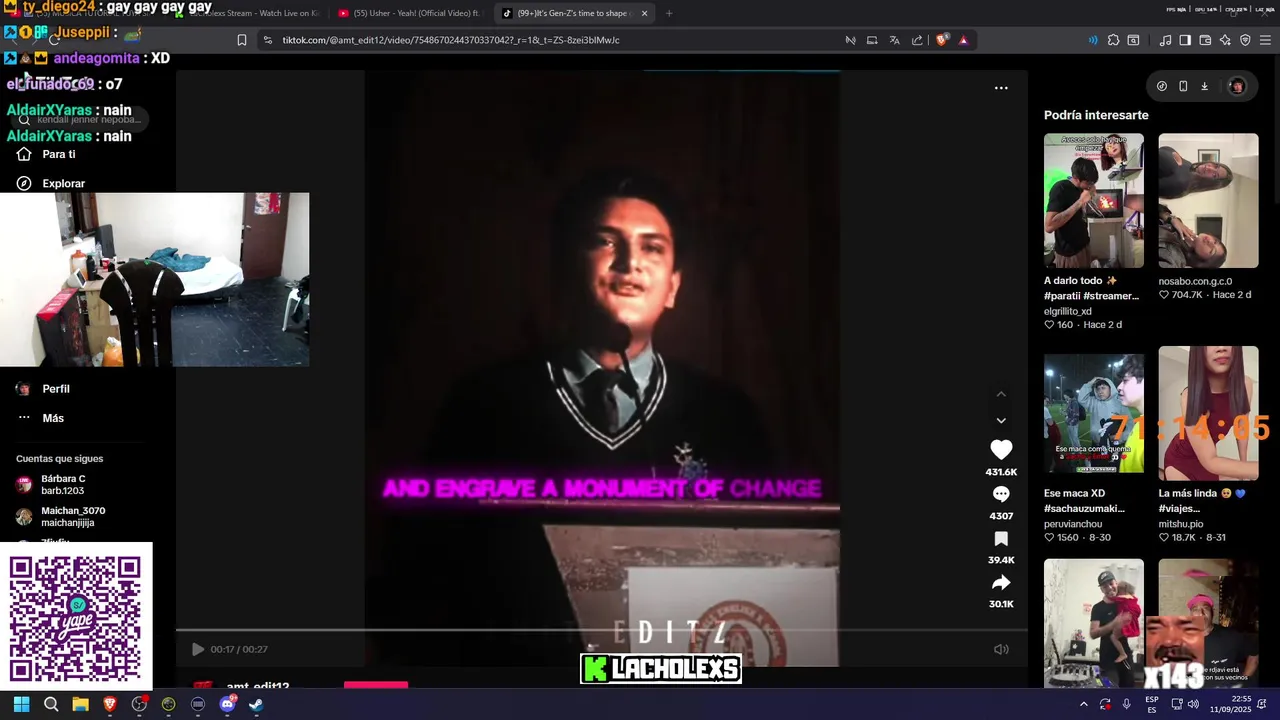Image resolution: width=1280 pixels, height=720 pixels.
Task: Open the Para ti feed
Action: pos(58,154)
